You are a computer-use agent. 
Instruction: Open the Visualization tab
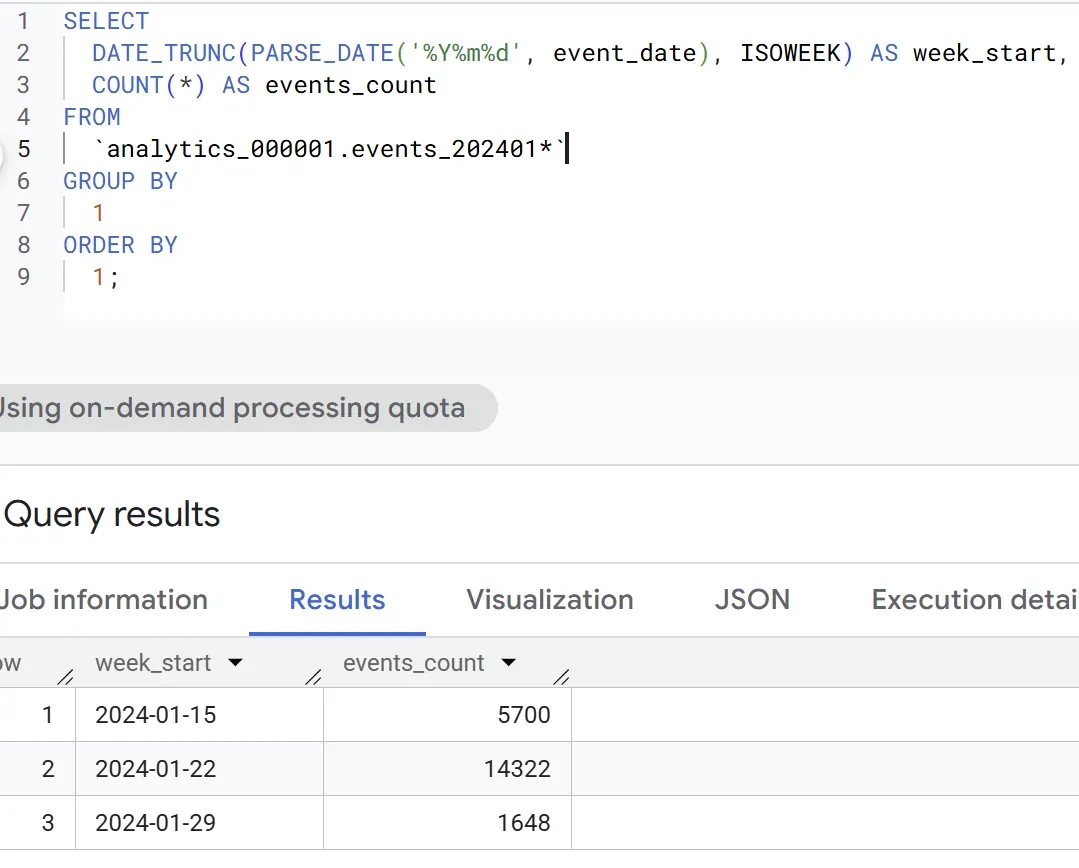click(x=550, y=600)
